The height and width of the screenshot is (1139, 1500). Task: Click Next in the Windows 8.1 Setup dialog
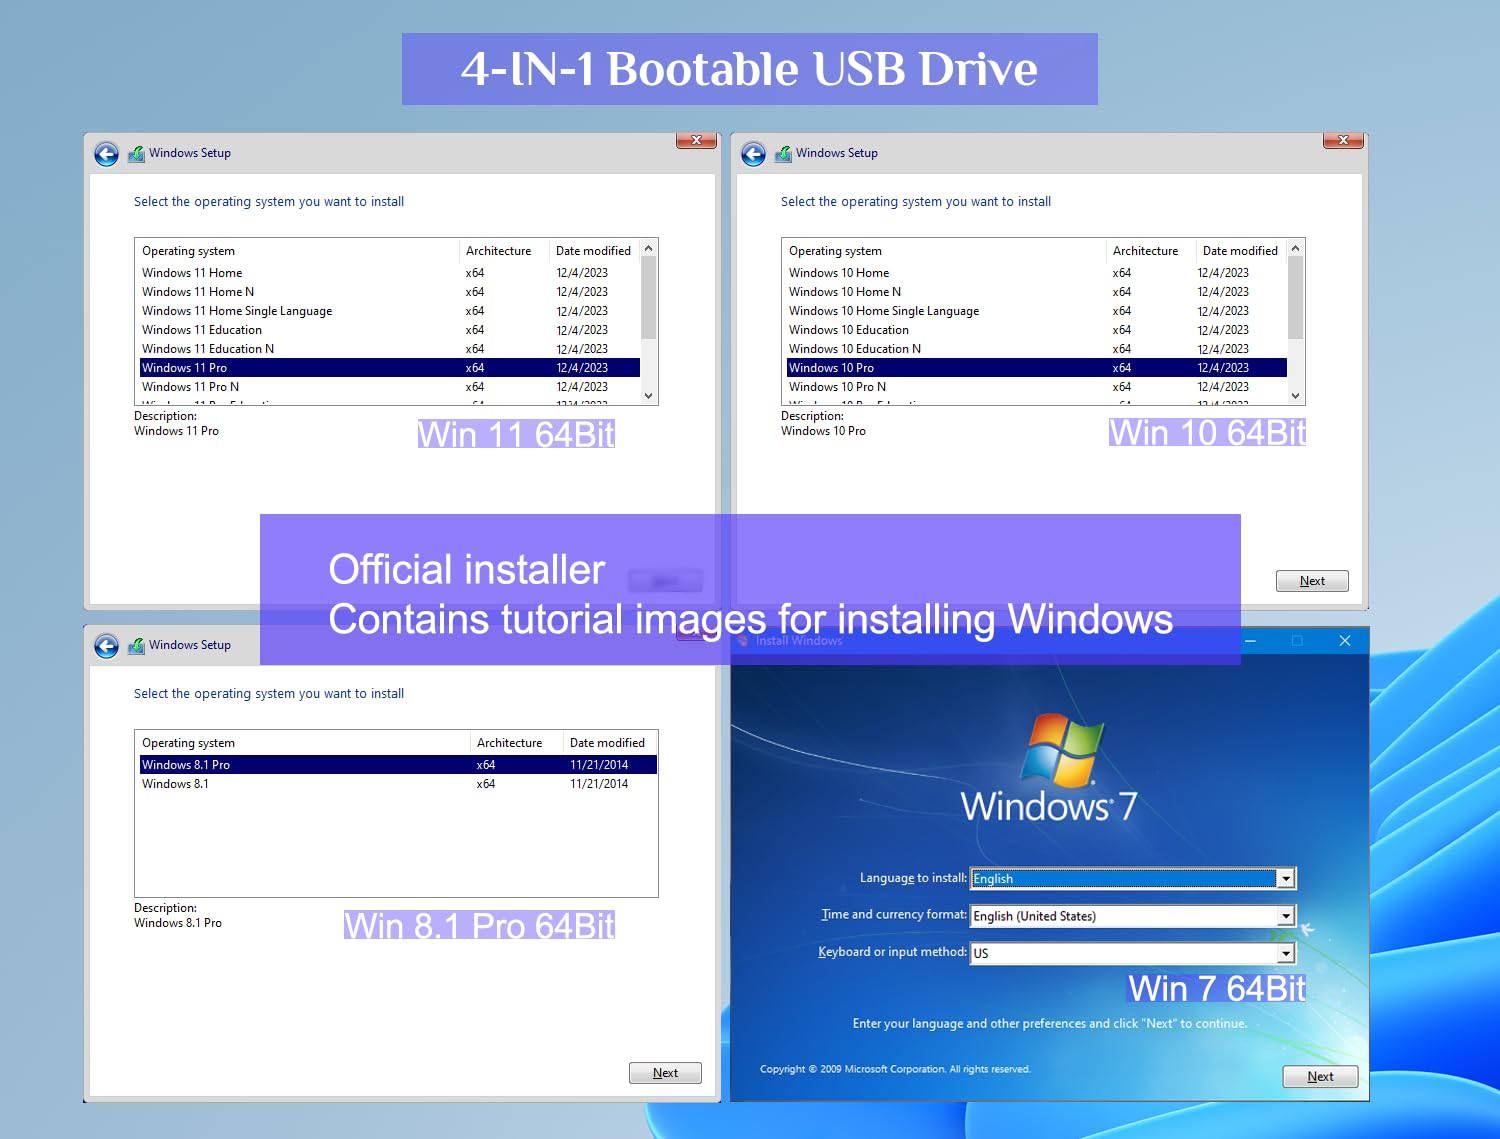tap(665, 1072)
